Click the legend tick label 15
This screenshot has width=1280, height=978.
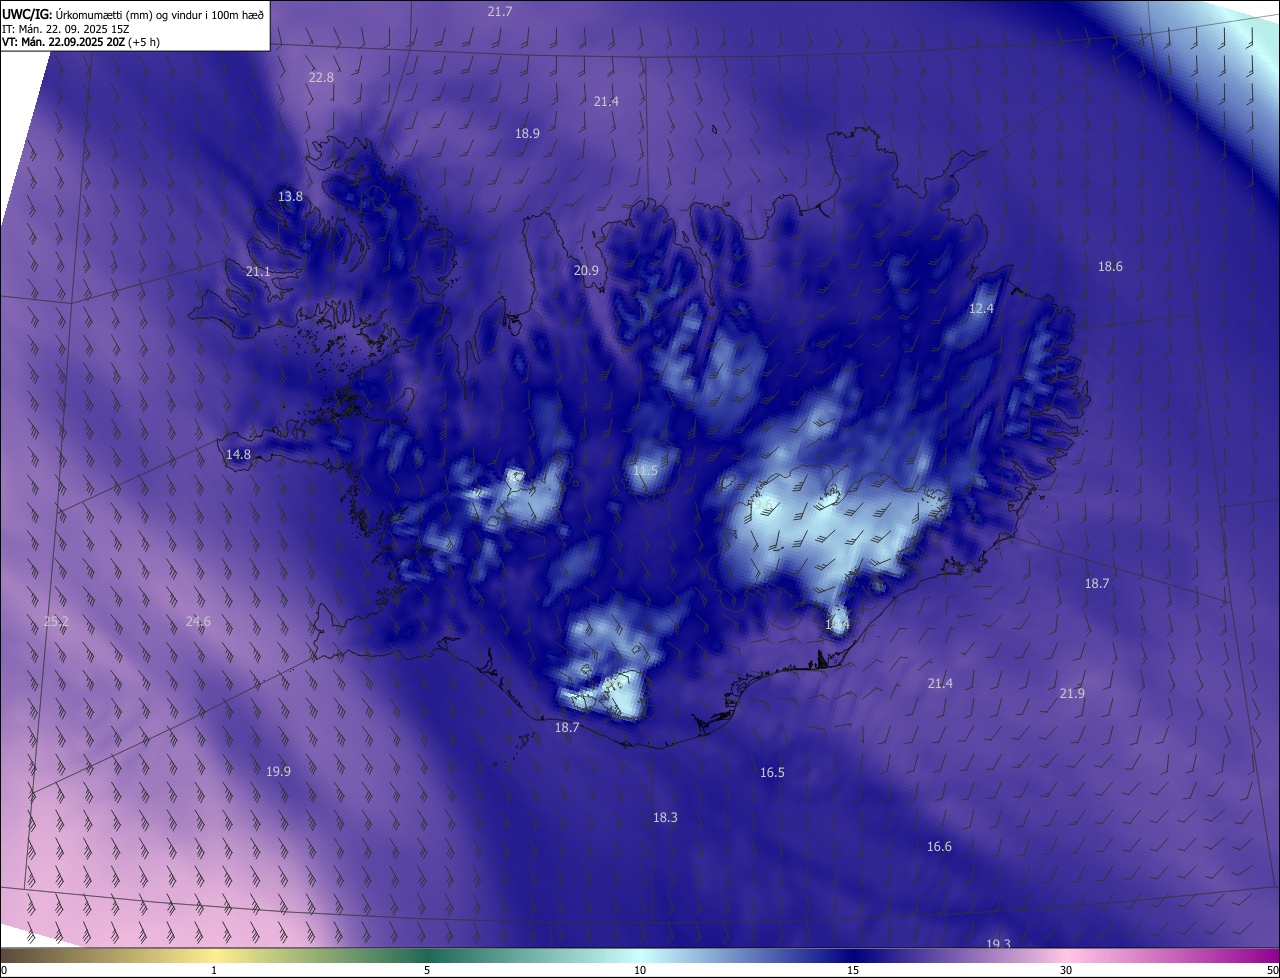[853, 970]
